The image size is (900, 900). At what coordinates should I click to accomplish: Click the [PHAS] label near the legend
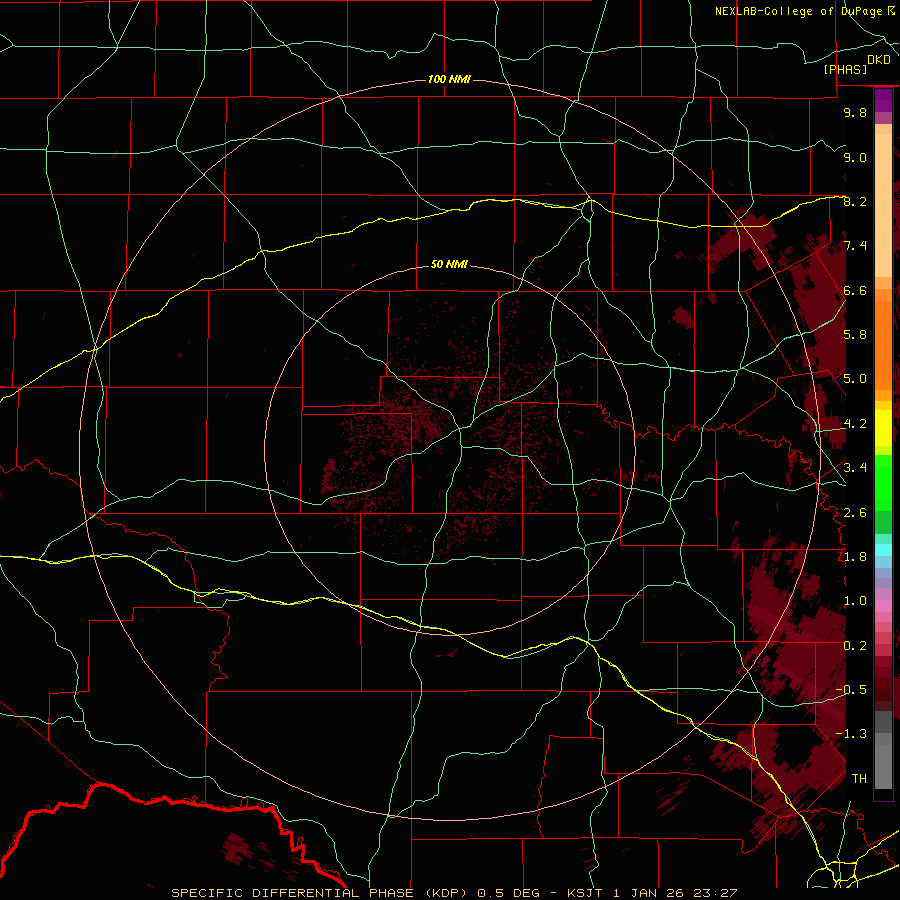pos(845,70)
